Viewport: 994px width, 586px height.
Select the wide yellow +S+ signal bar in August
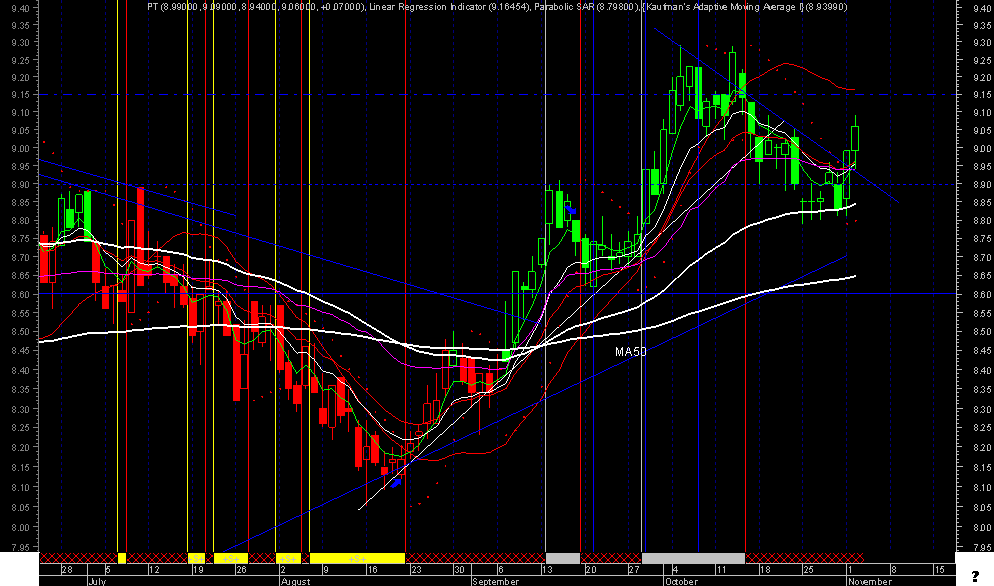357,558
